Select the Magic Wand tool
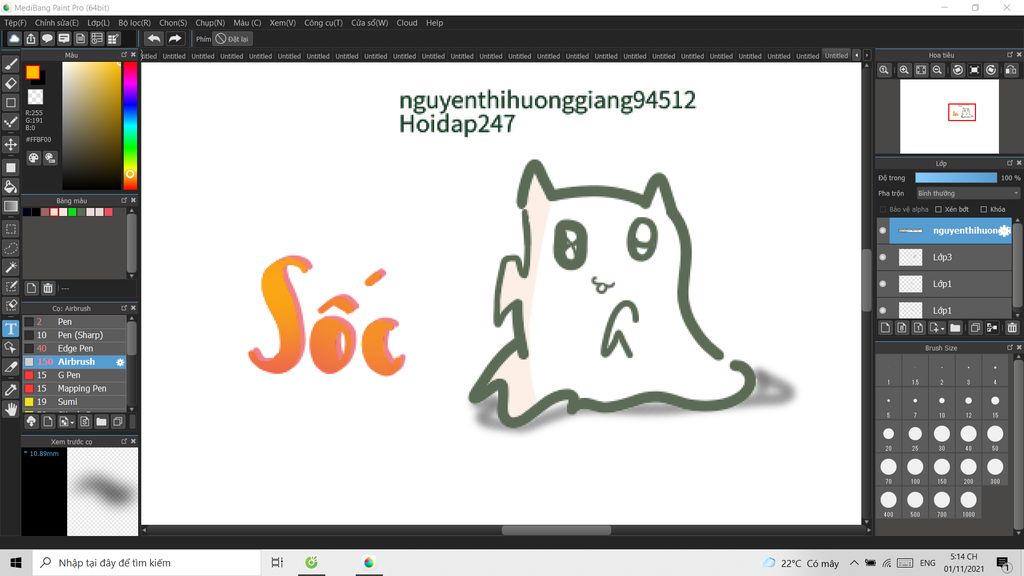Image resolution: width=1024 pixels, height=576 pixels. coord(11,267)
